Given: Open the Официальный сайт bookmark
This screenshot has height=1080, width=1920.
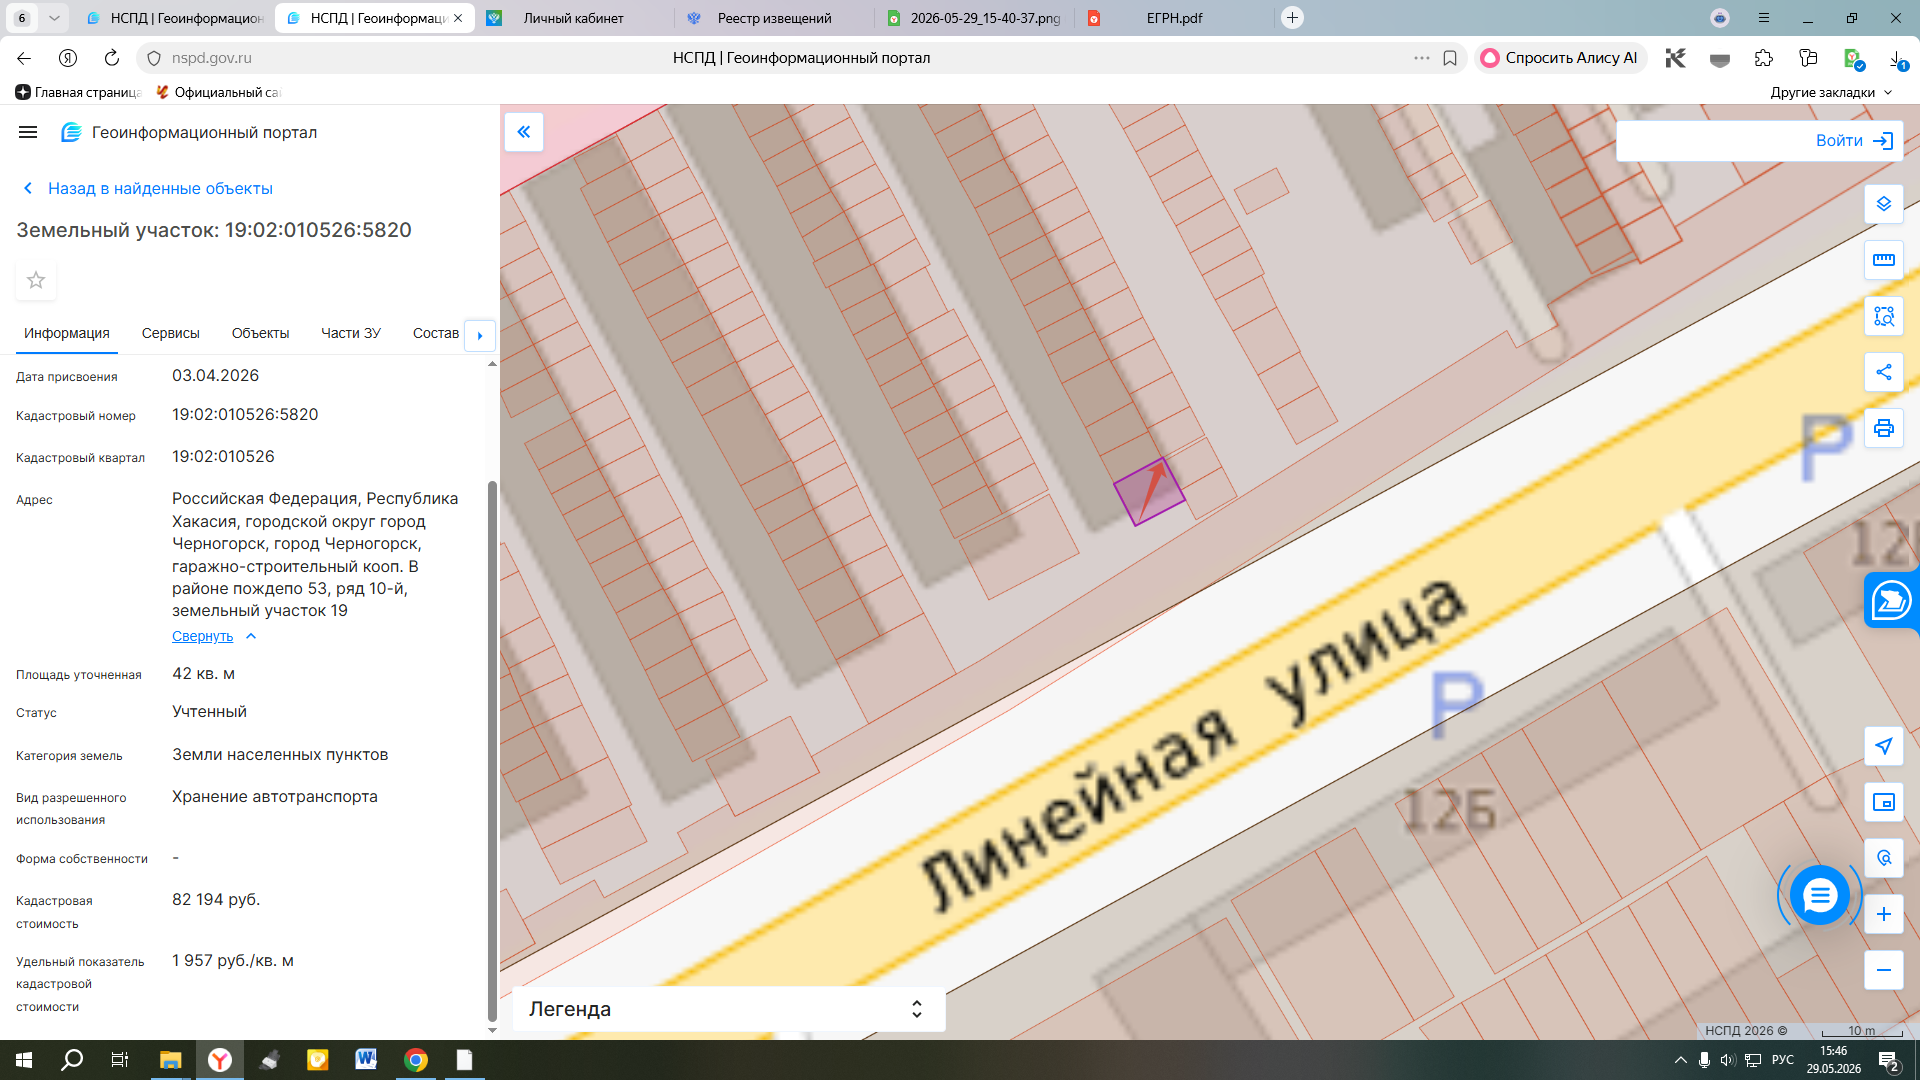Looking at the screenshot, I should (x=218, y=92).
